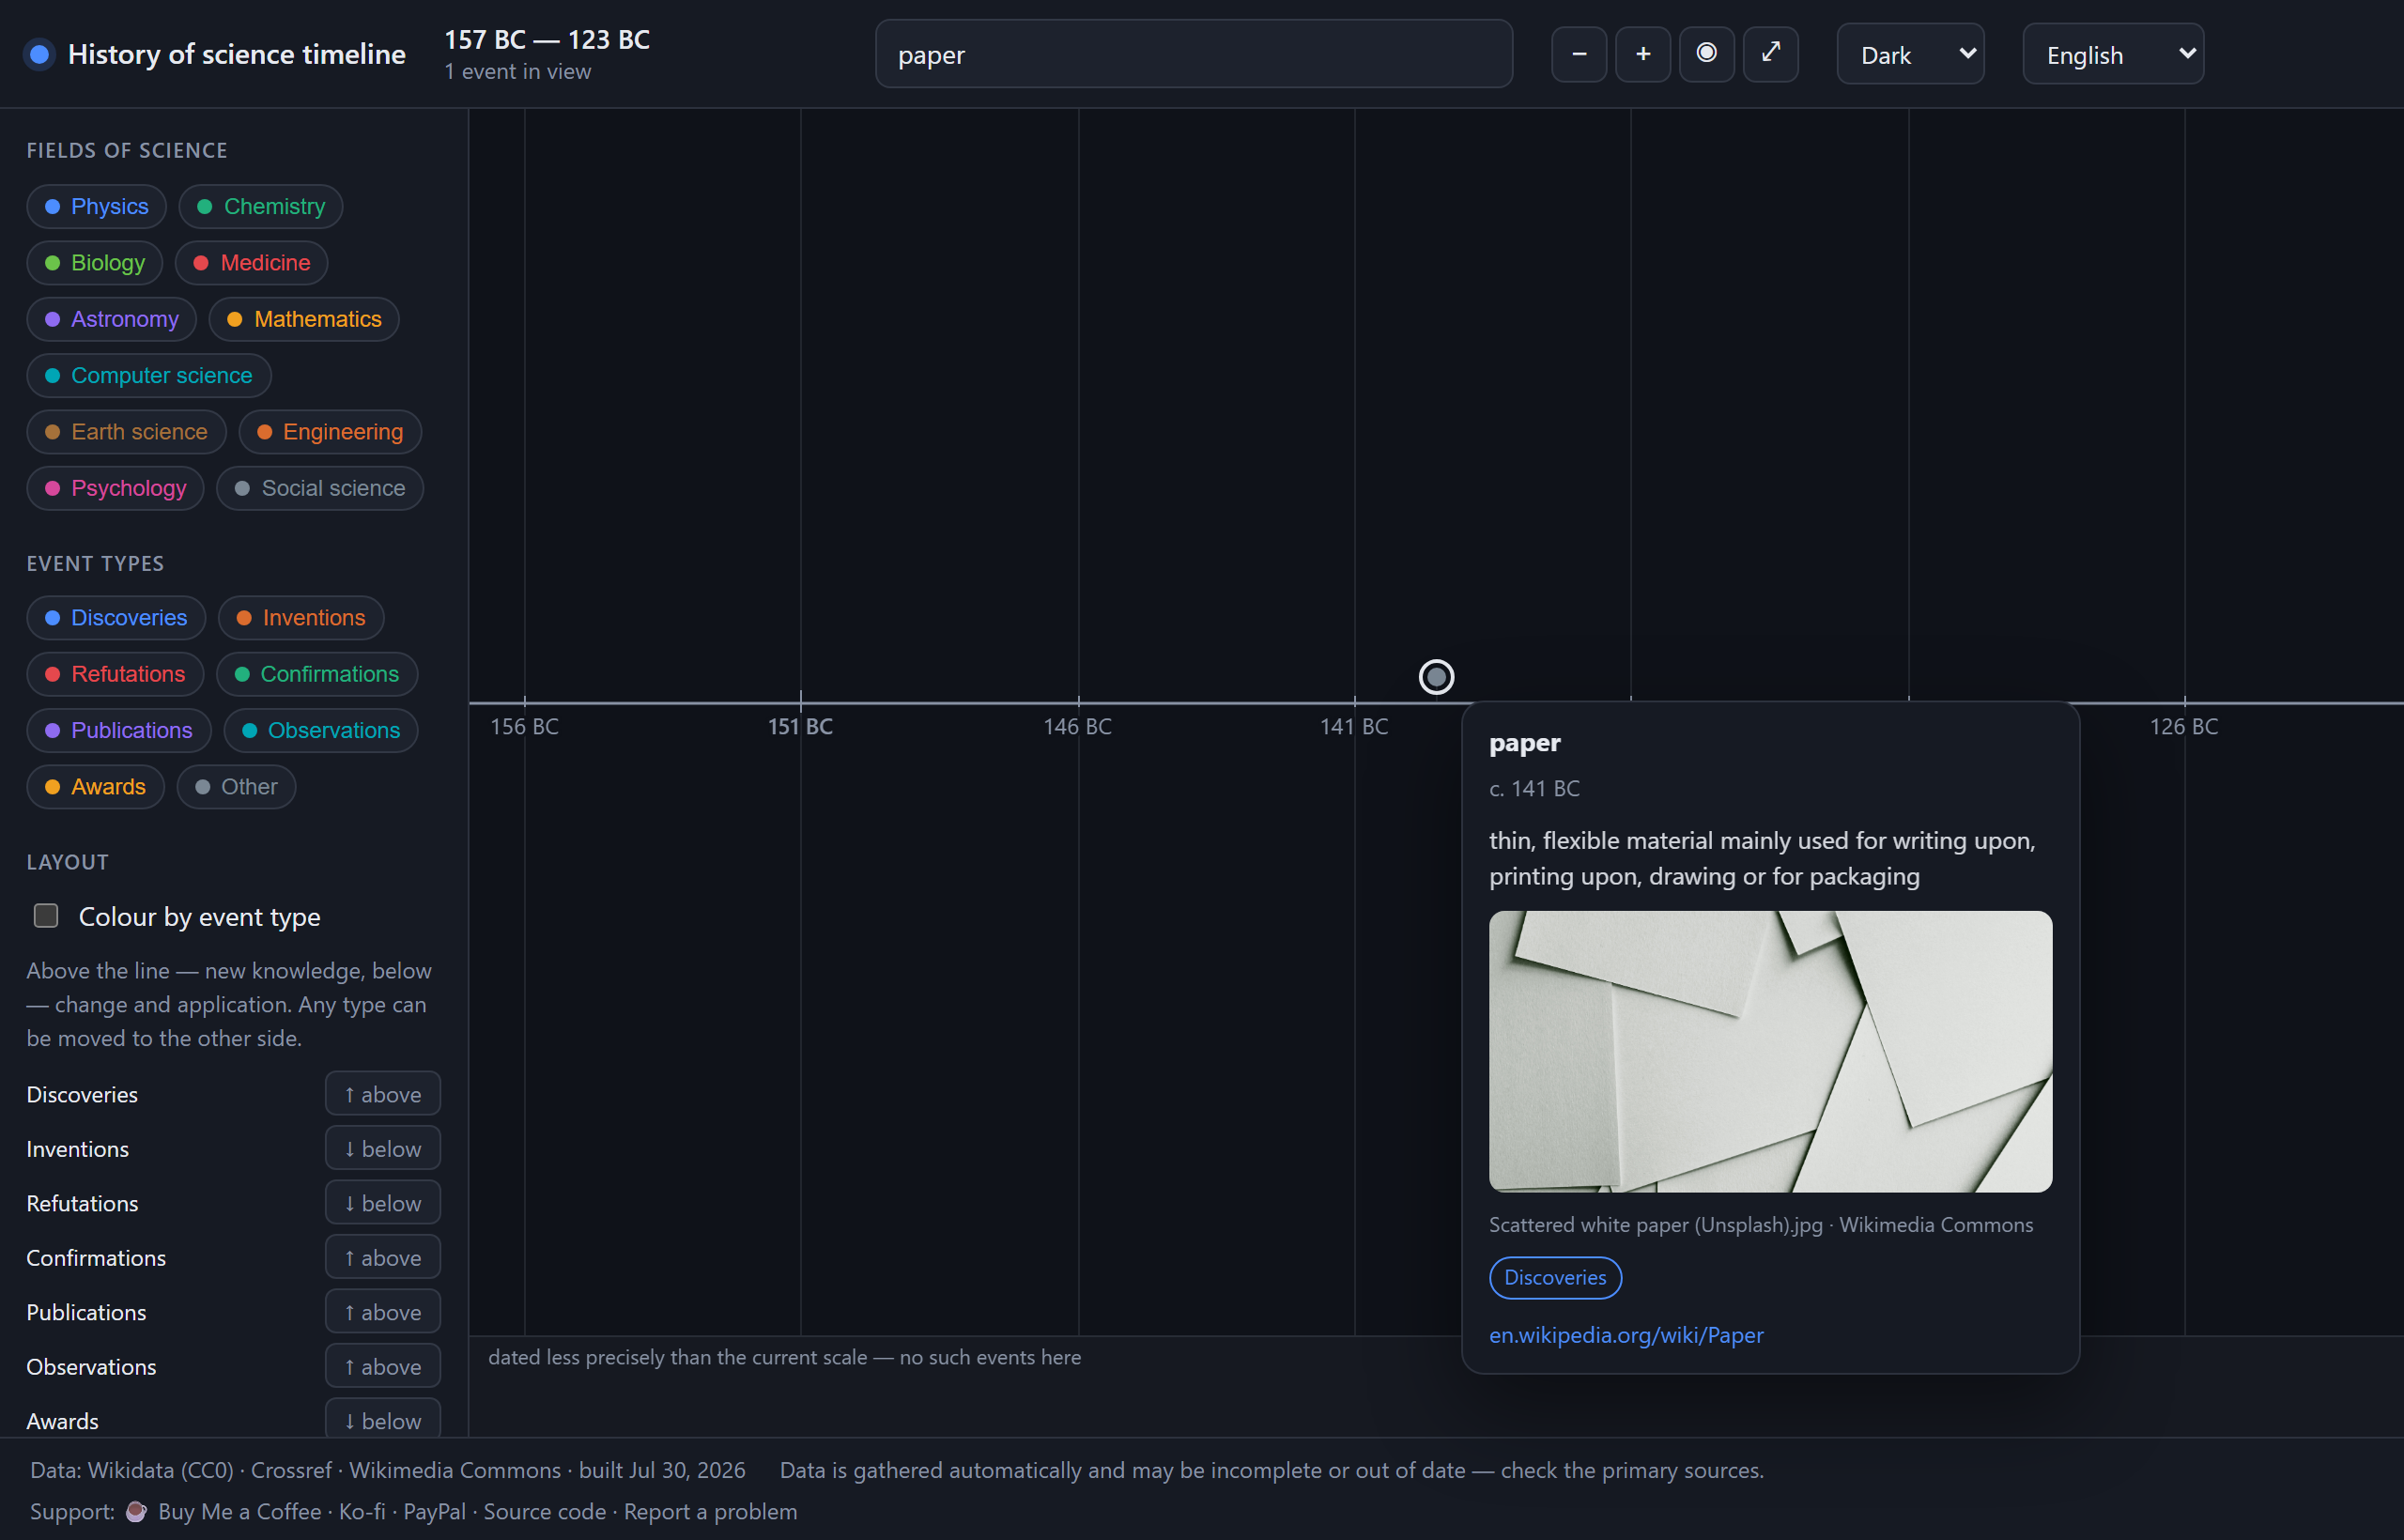The image size is (2404, 1540).
Task: Toggle the Confirmations event type filter
Action: coord(317,674)
